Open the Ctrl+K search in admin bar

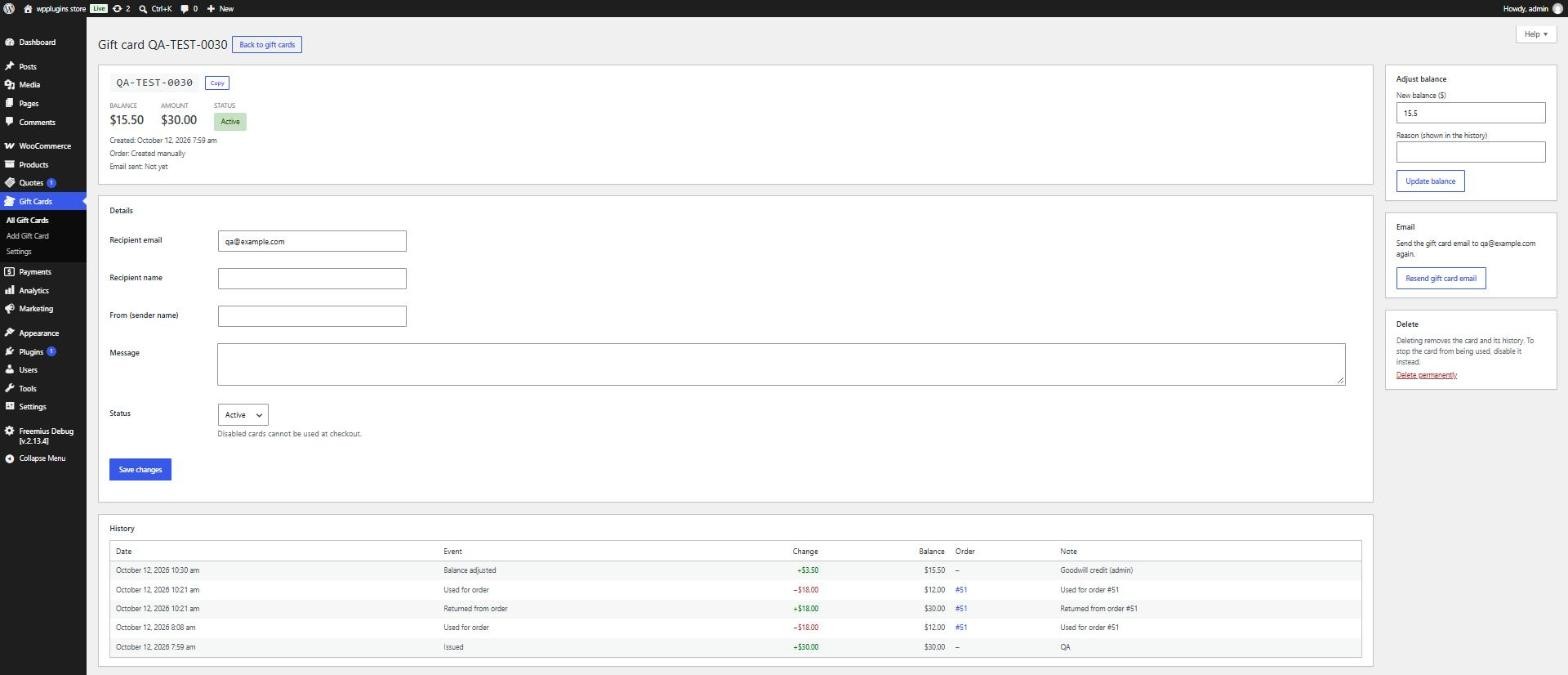tap(155, 8)
